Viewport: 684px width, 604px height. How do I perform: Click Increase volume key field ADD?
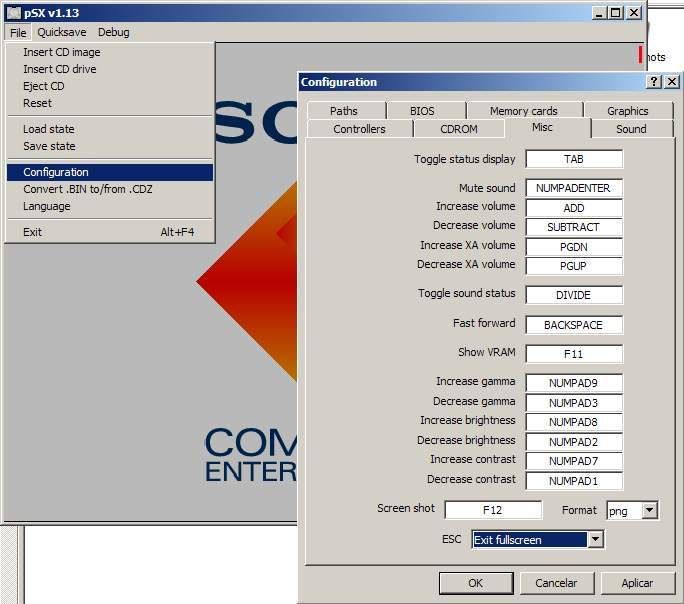pos(574,208)
